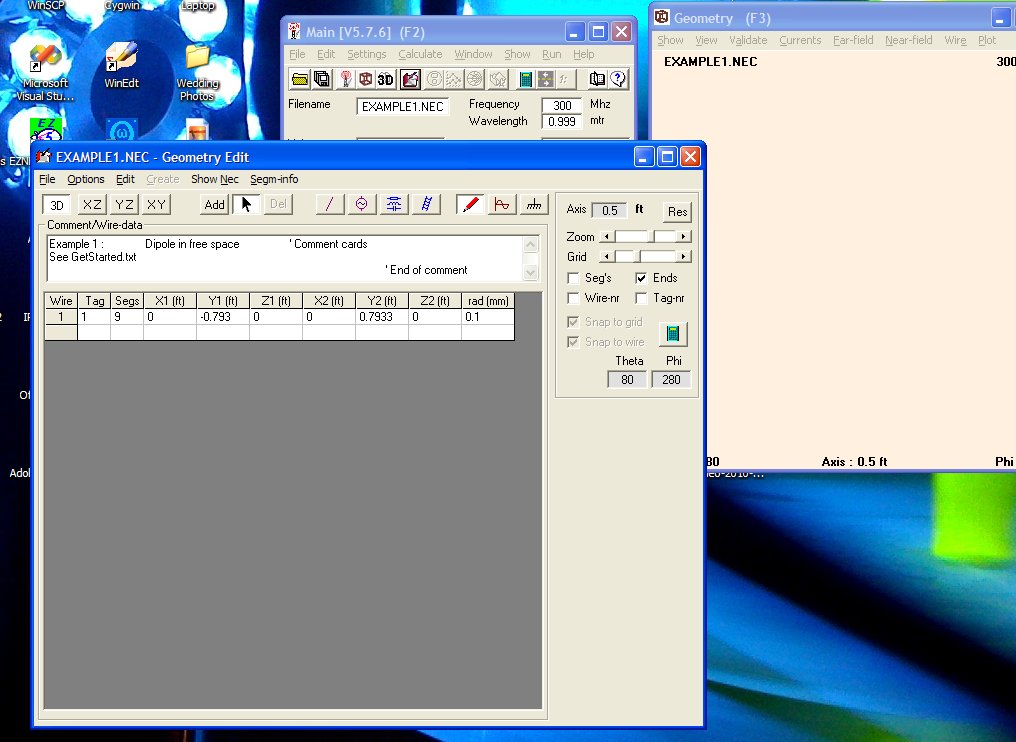Enable the Seg's checkbox
This screenshot has width=1016, height=742.
pyautogui.click(x=574, y=278)
